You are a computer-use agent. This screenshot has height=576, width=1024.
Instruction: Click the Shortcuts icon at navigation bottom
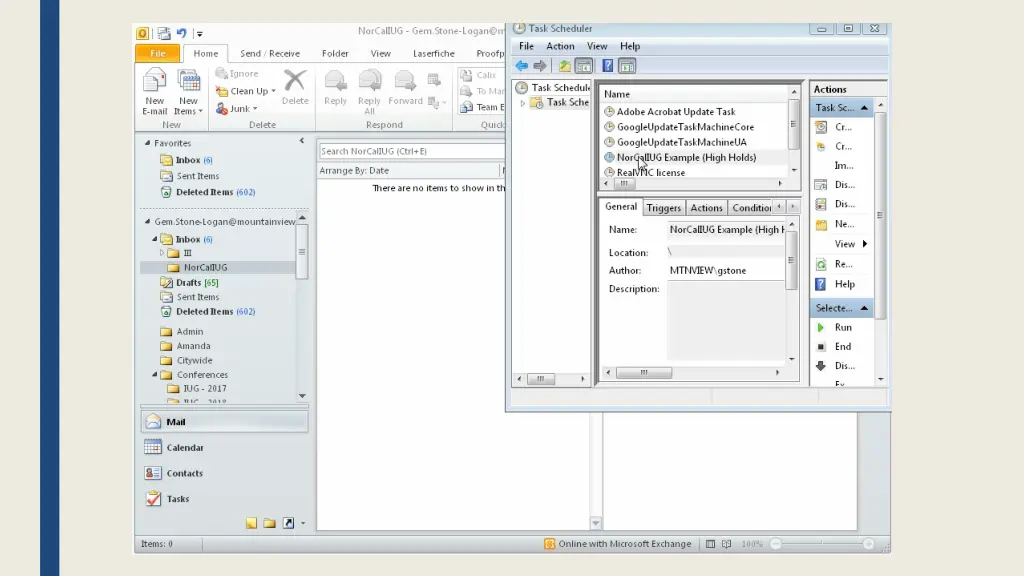[x=288, y=523]
